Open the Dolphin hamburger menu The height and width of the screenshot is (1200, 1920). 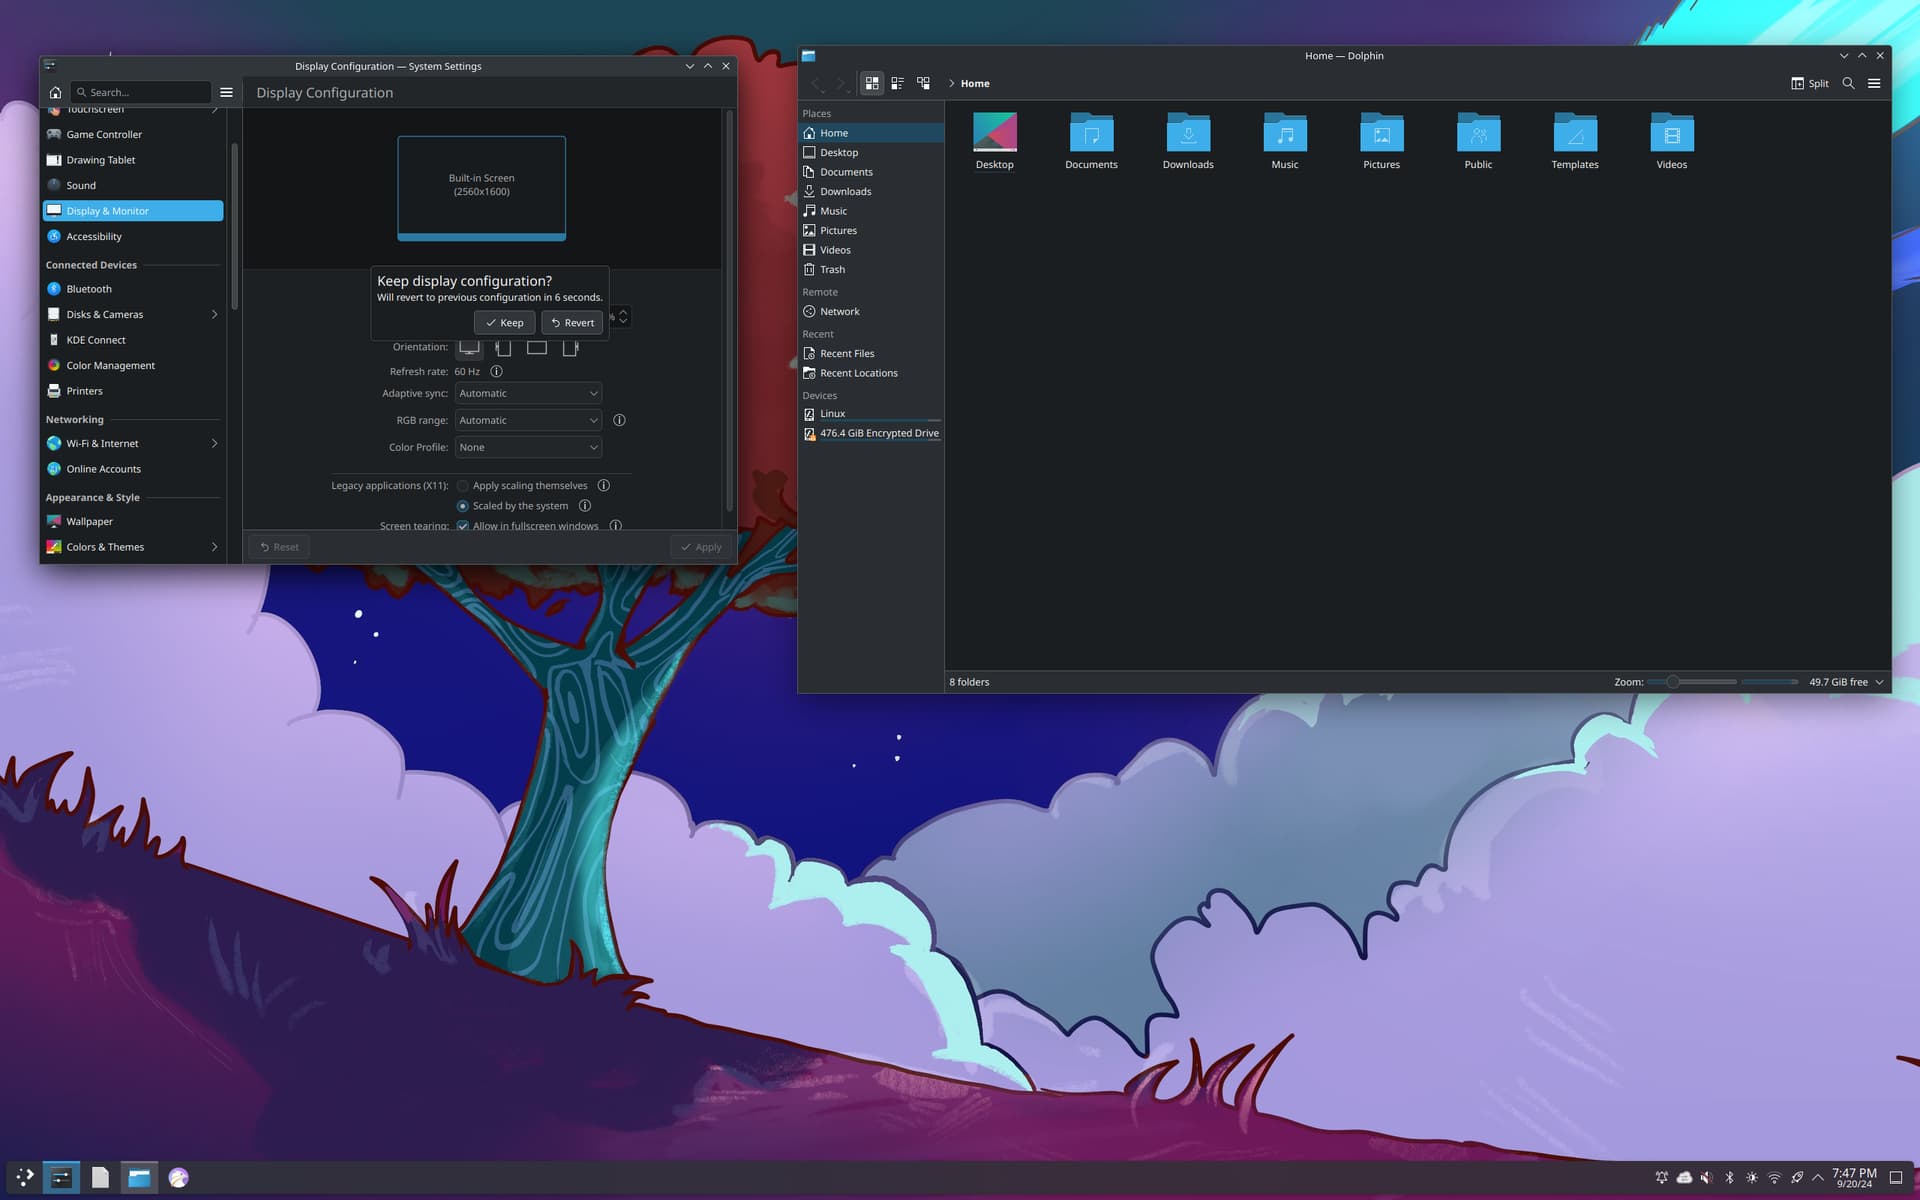tap(1874, 83)
